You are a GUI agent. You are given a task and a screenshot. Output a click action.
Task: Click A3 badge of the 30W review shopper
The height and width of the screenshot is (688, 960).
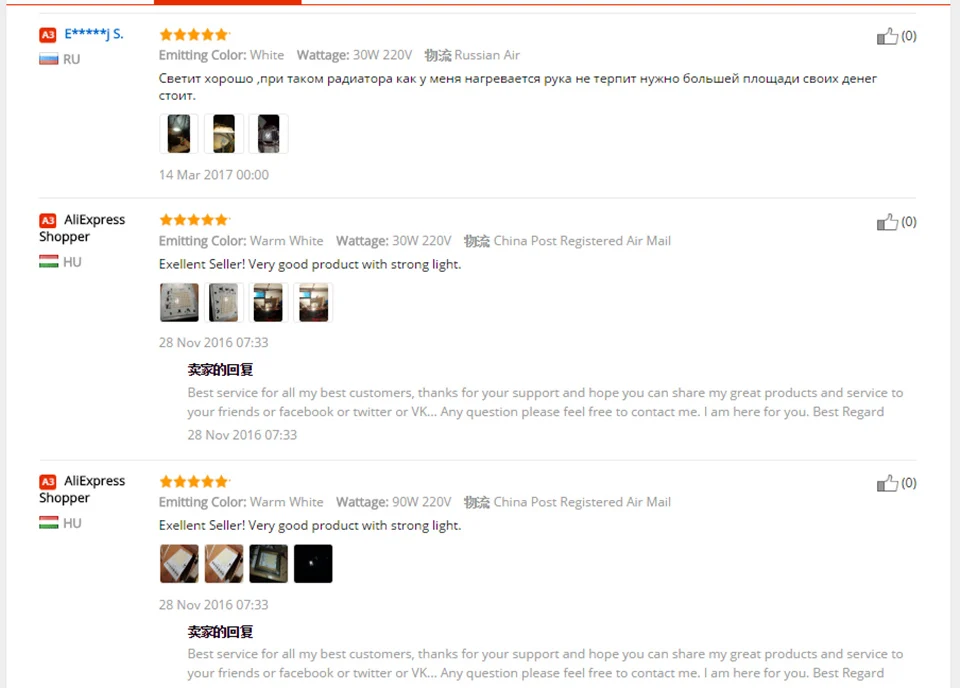(48, 220)
